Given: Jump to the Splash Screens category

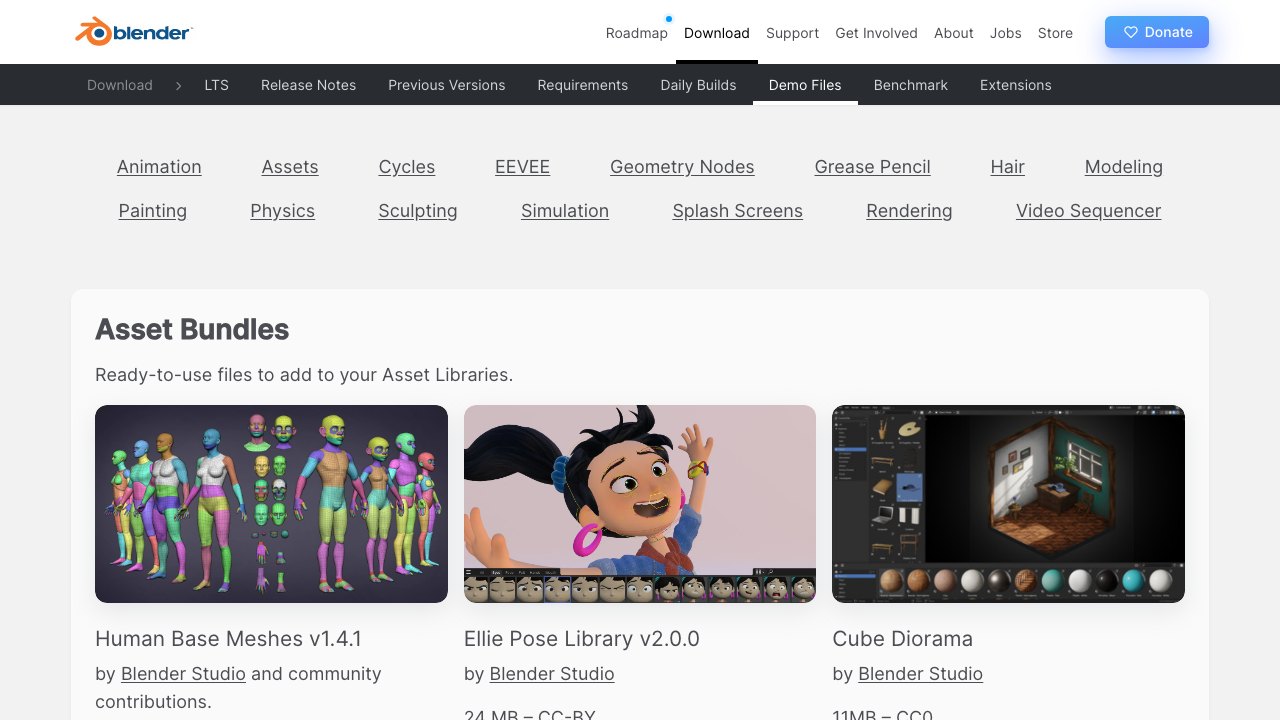Looking at the screenshot, I should pyautogui.click(x=737, y=211).
